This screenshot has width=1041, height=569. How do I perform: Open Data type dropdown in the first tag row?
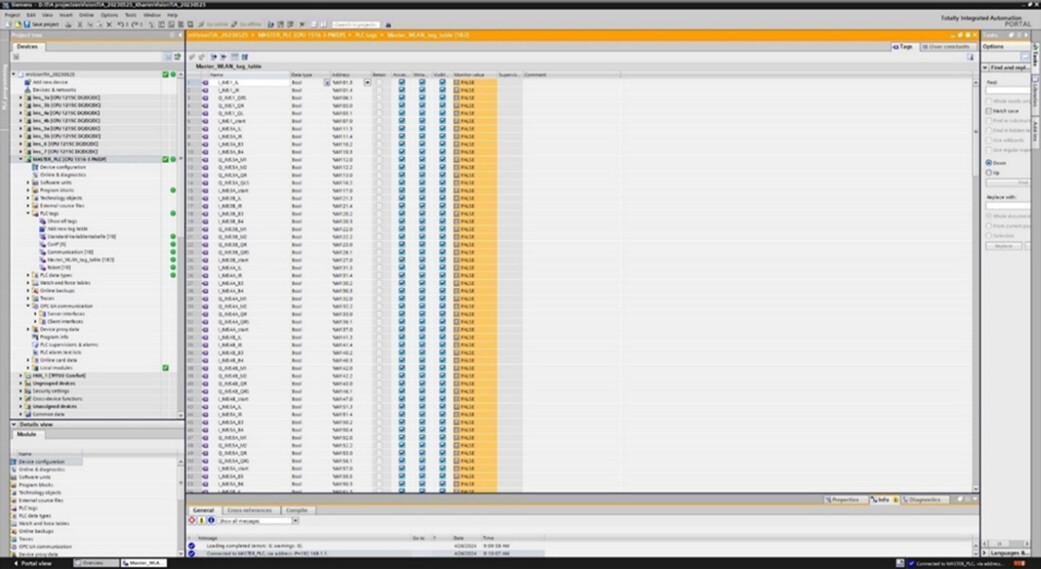(x=327, y=82)
